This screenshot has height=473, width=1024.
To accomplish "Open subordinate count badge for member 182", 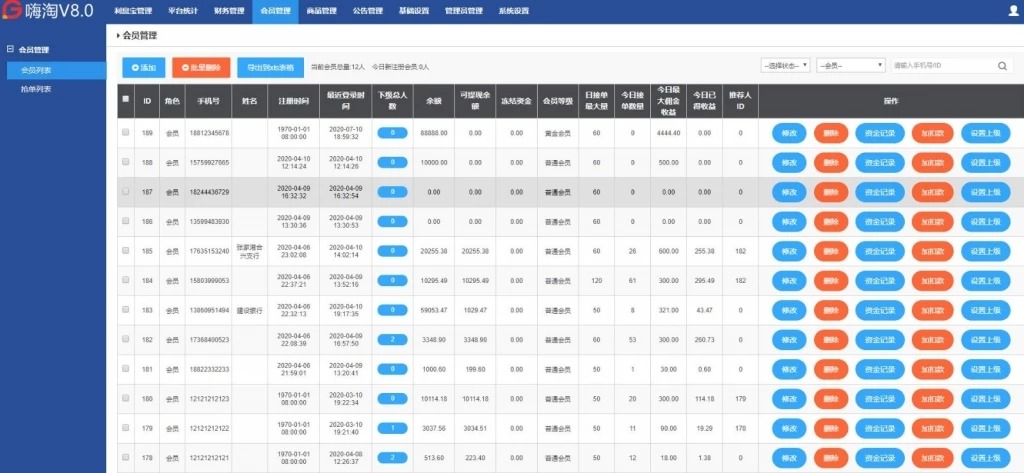I will [x=392, y=340].
